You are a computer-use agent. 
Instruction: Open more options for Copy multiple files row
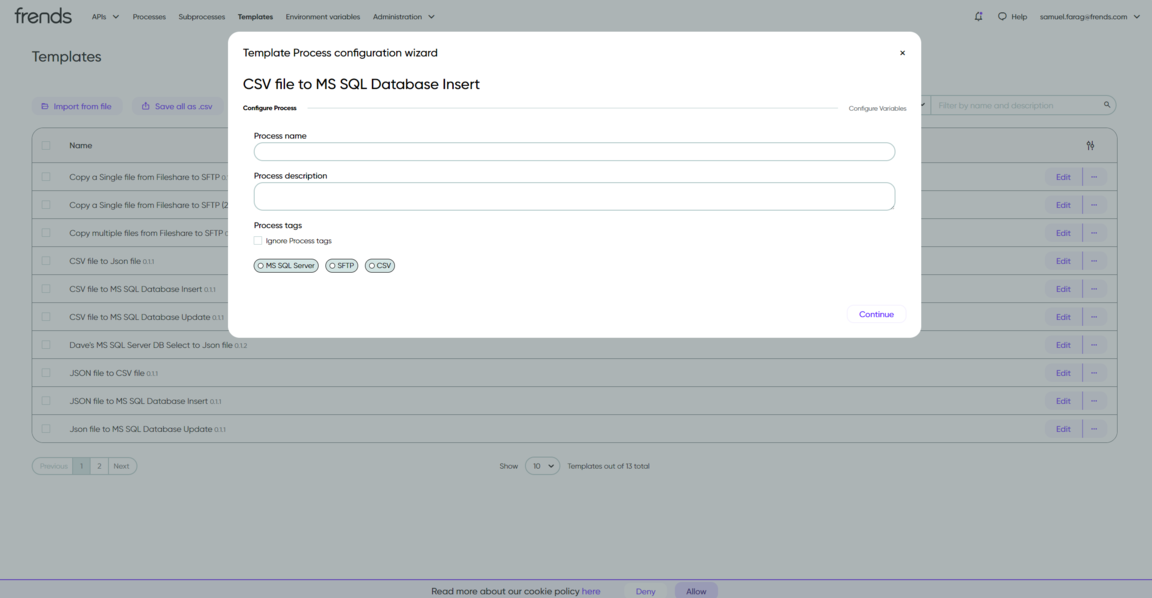(1094, 233)
